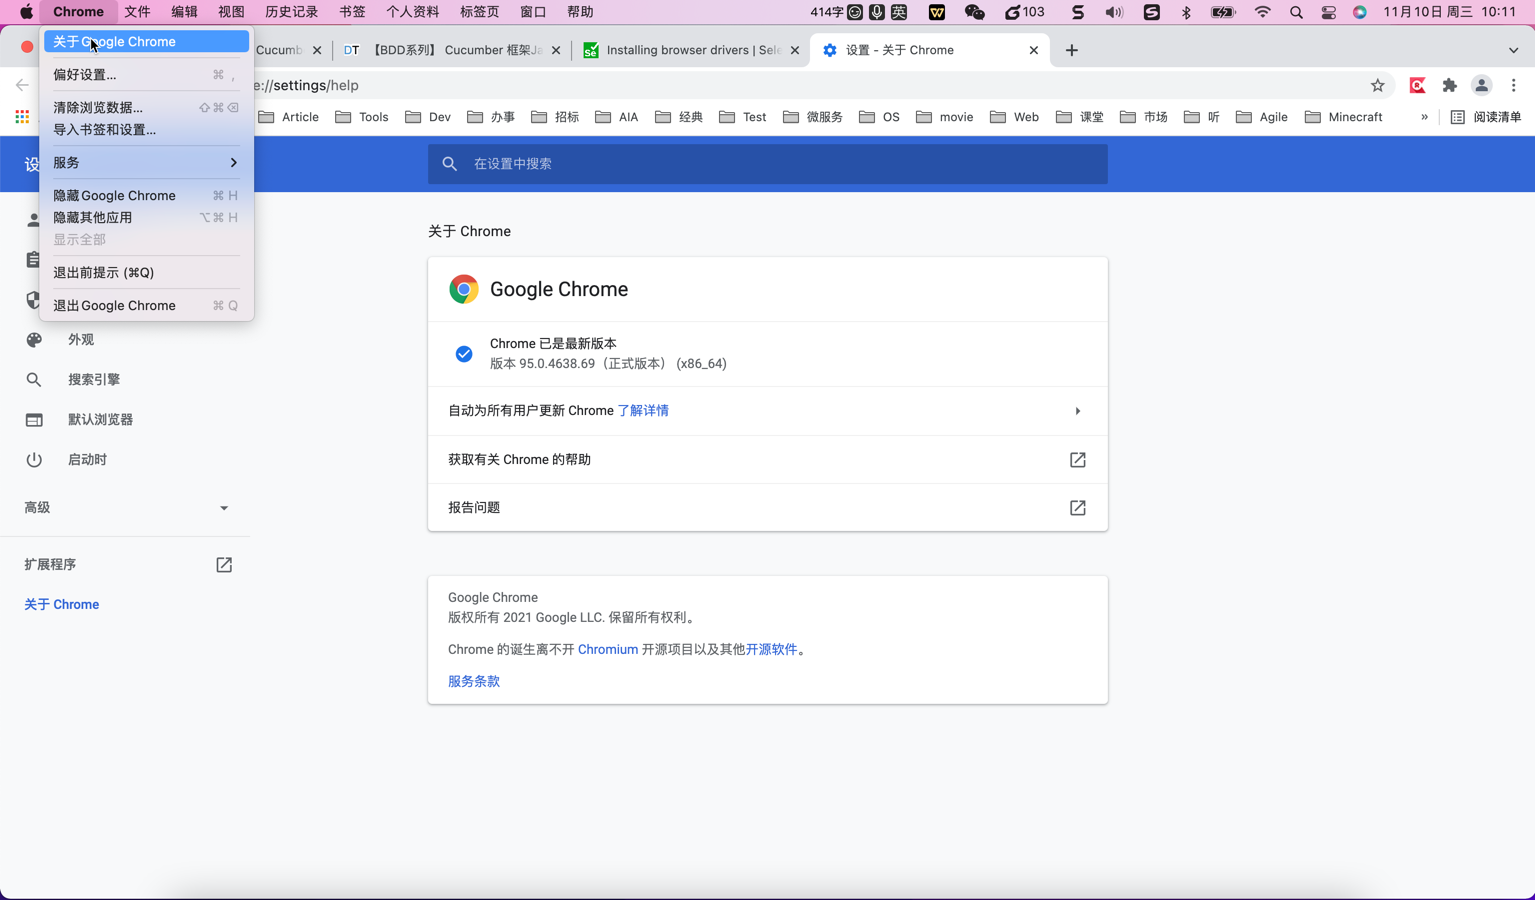Open Control Center in menu bar

1328,12
